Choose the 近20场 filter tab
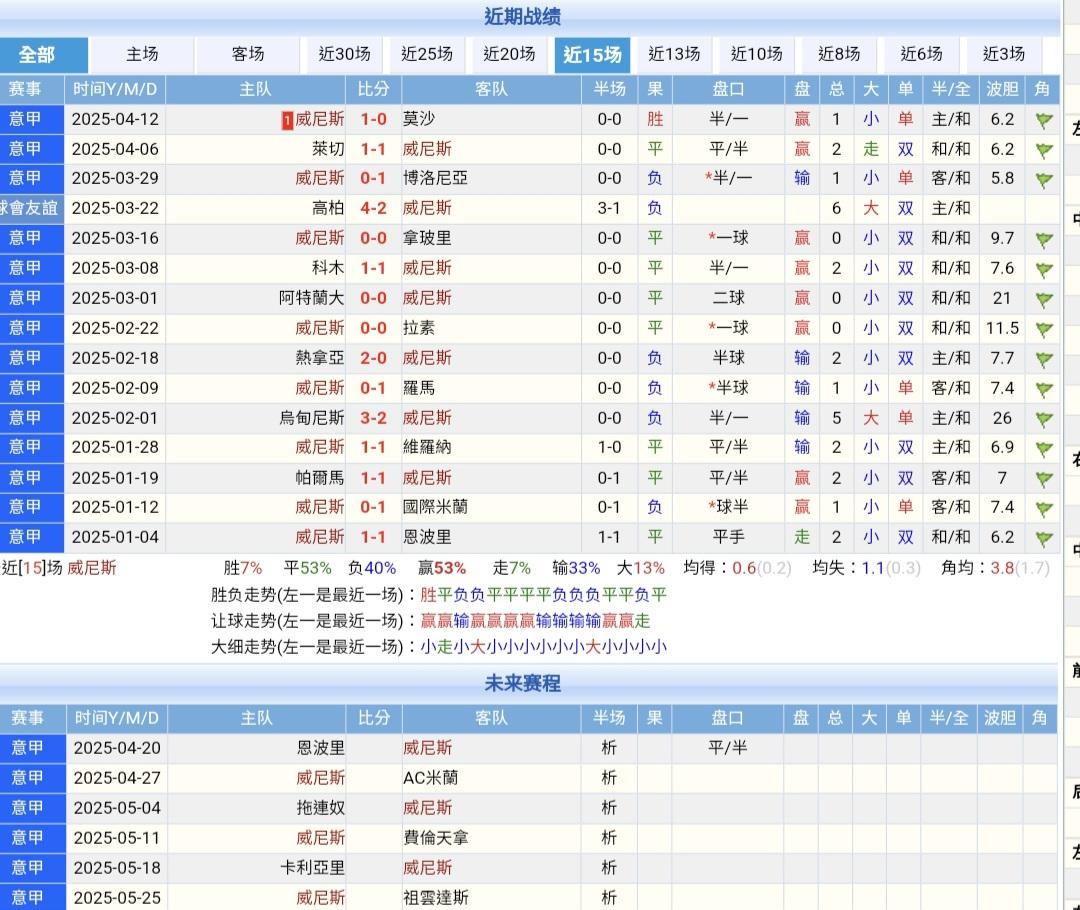The image size is (1080, 910). click(509, 54)
